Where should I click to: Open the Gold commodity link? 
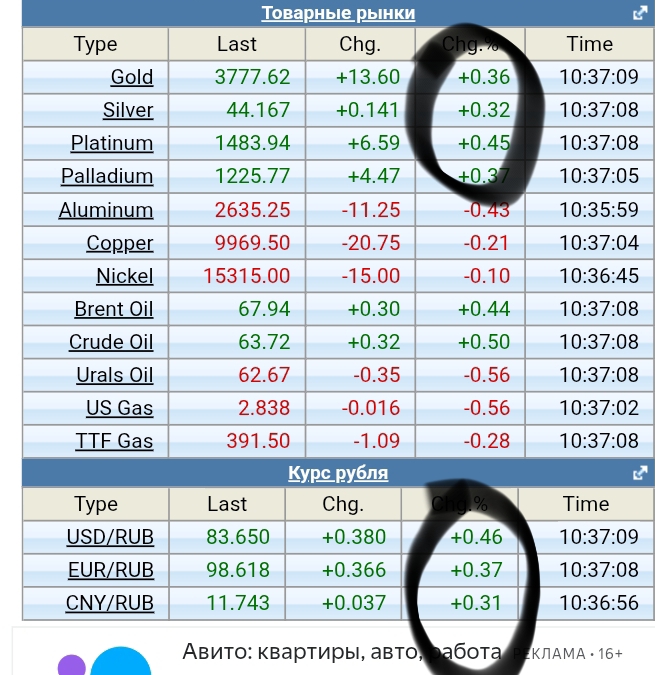pos(132,77)
